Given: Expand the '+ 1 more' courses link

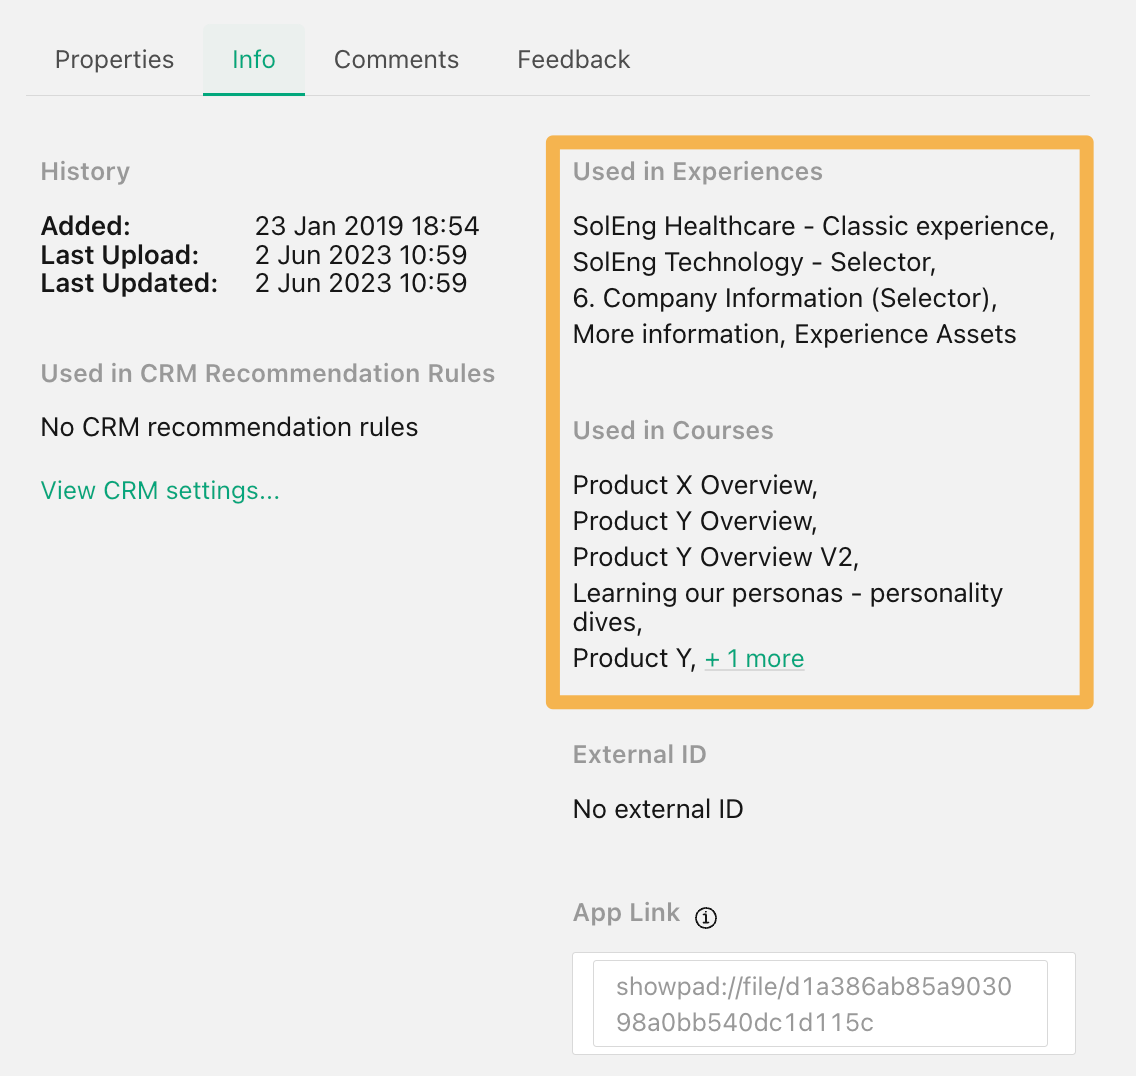Looking at the screenshot, I should tap(754, 659).
